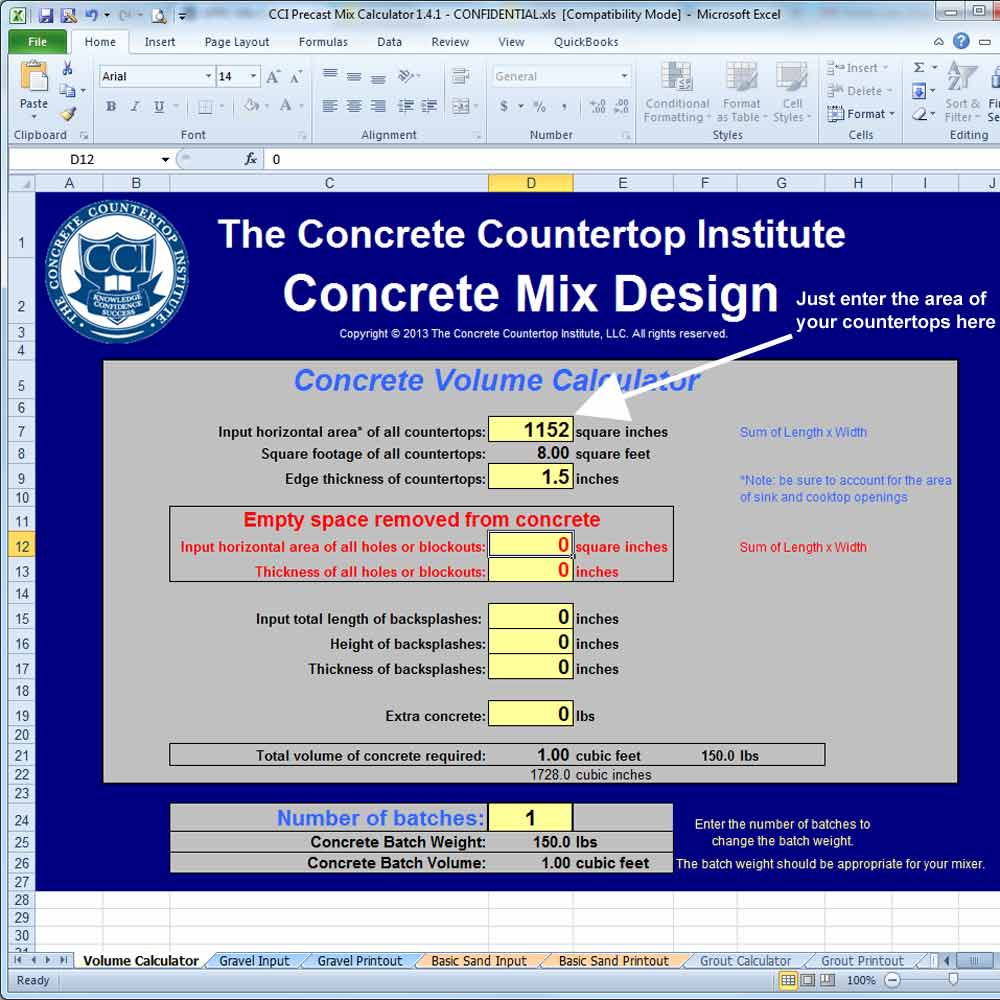Expand the Name Box dropdown

165,159
